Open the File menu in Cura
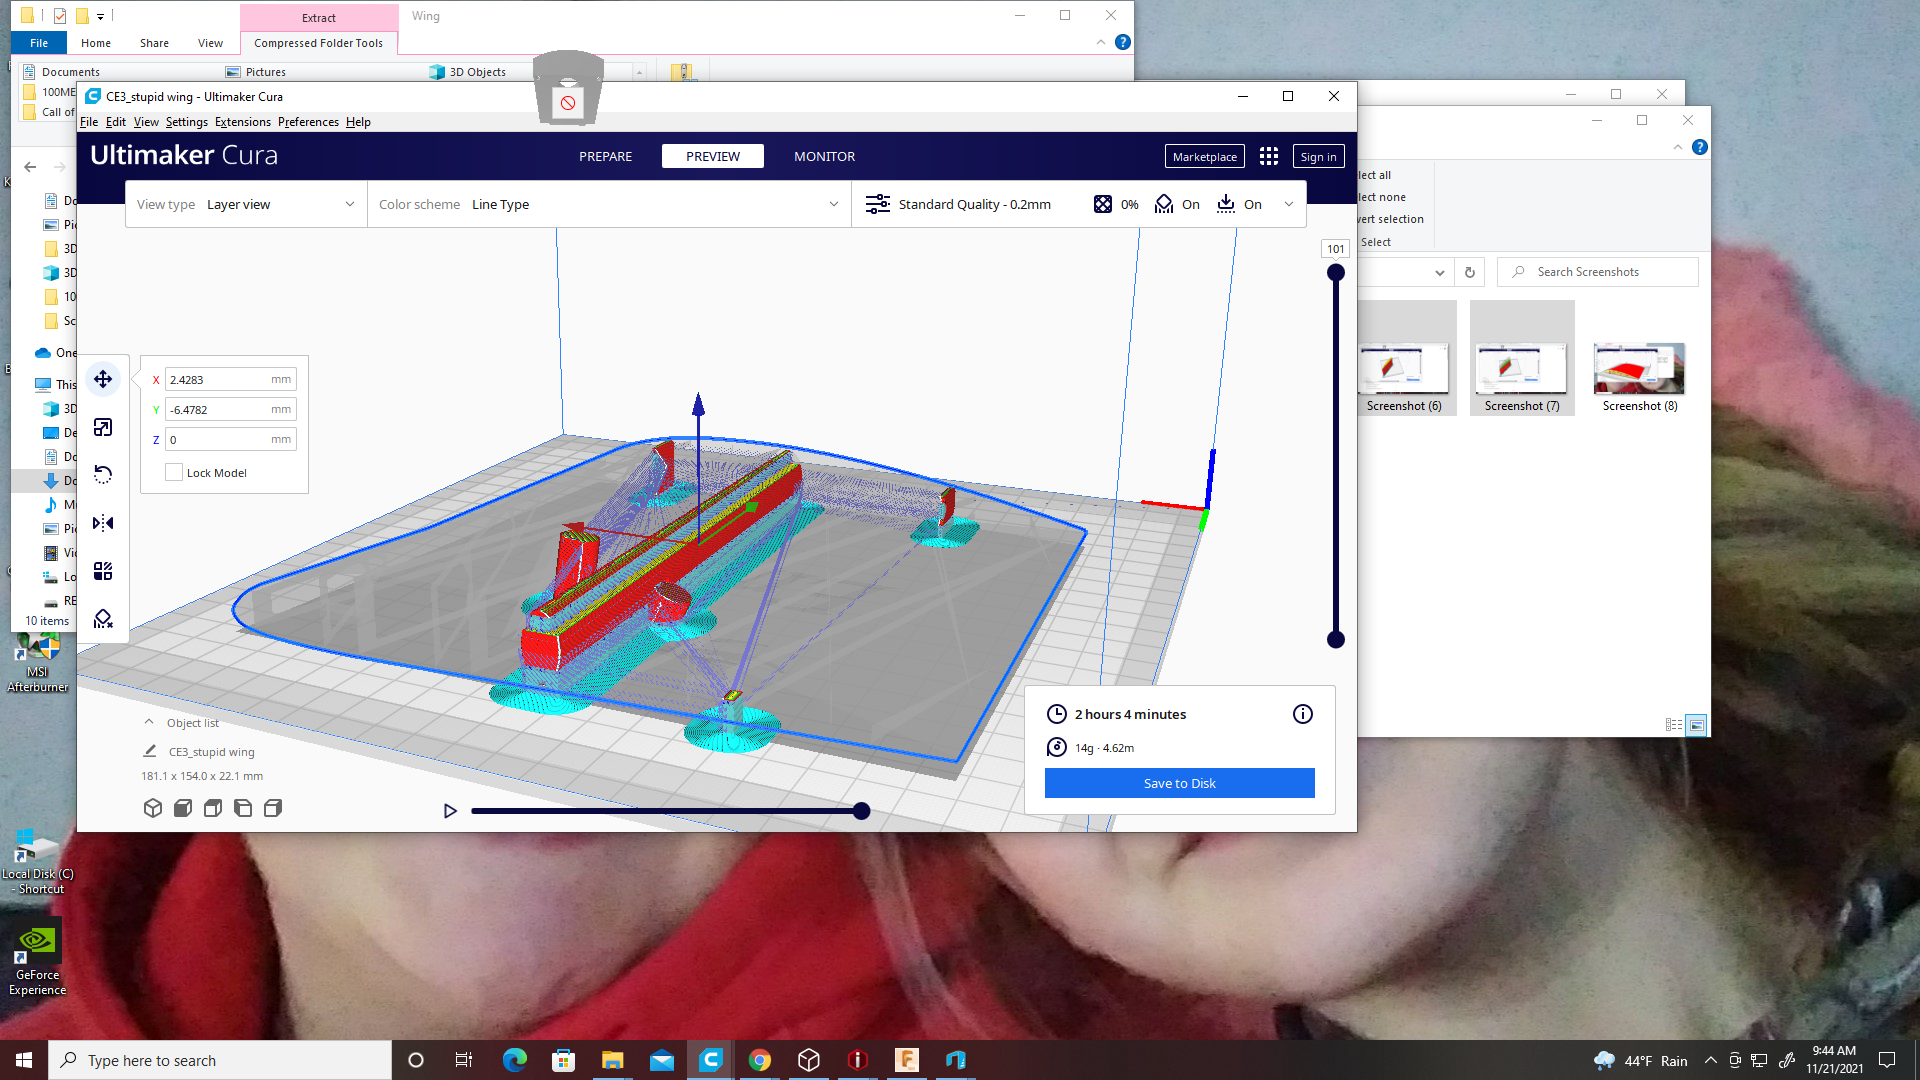Image resolution: width=1920 pixels, height=1080 pixels. [x=89, y=122]
